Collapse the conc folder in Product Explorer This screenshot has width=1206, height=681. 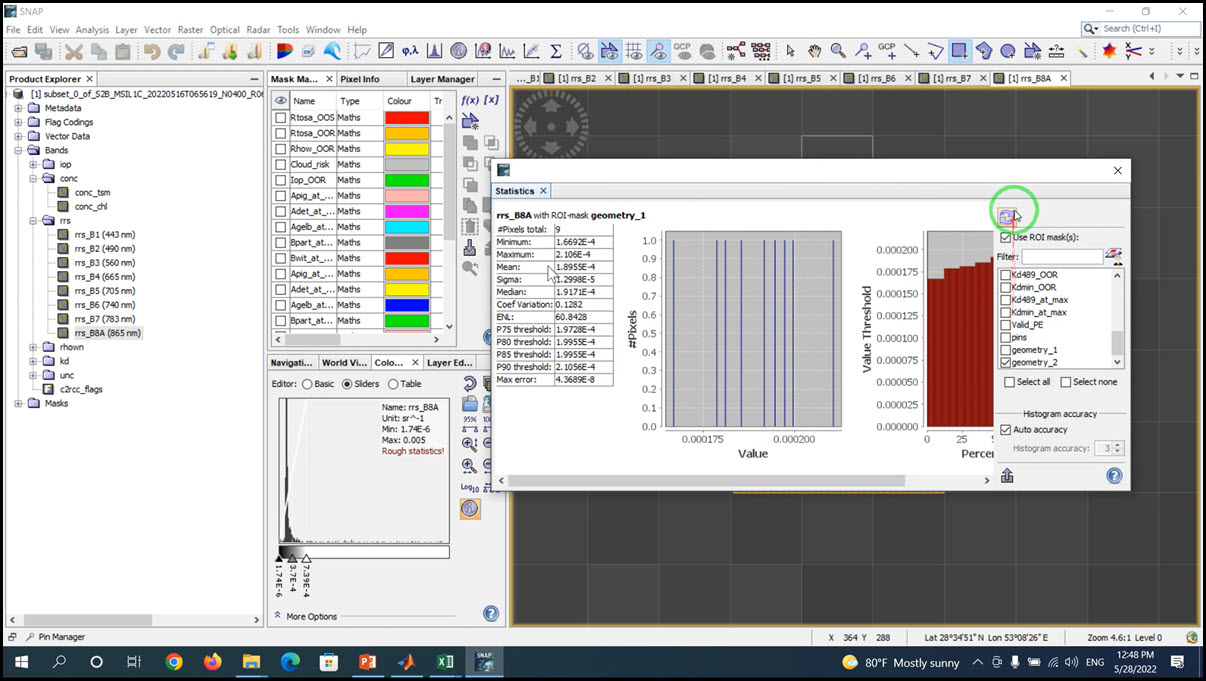33,179
